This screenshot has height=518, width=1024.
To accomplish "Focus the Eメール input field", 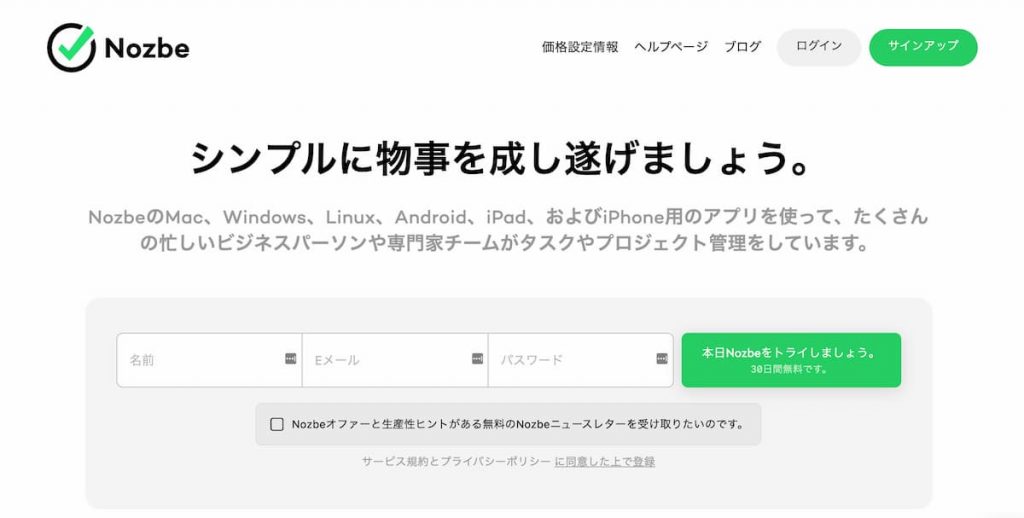I will click(x=395, y=360).
